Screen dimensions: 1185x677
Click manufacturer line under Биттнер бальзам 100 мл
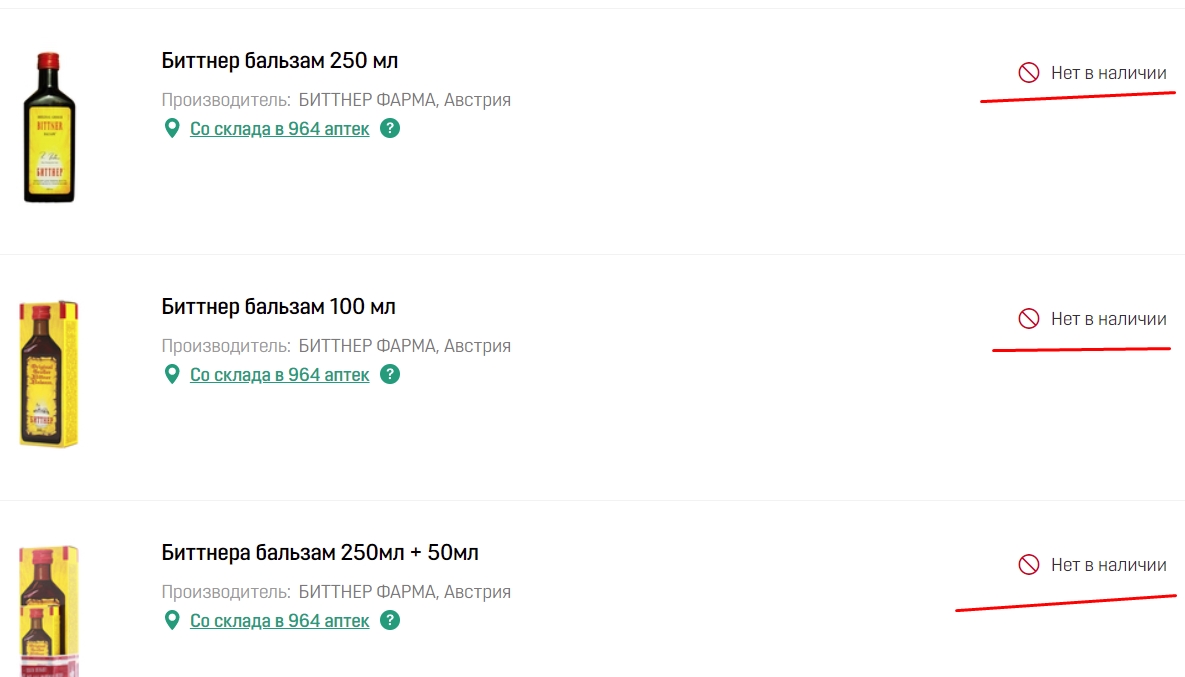336,346
